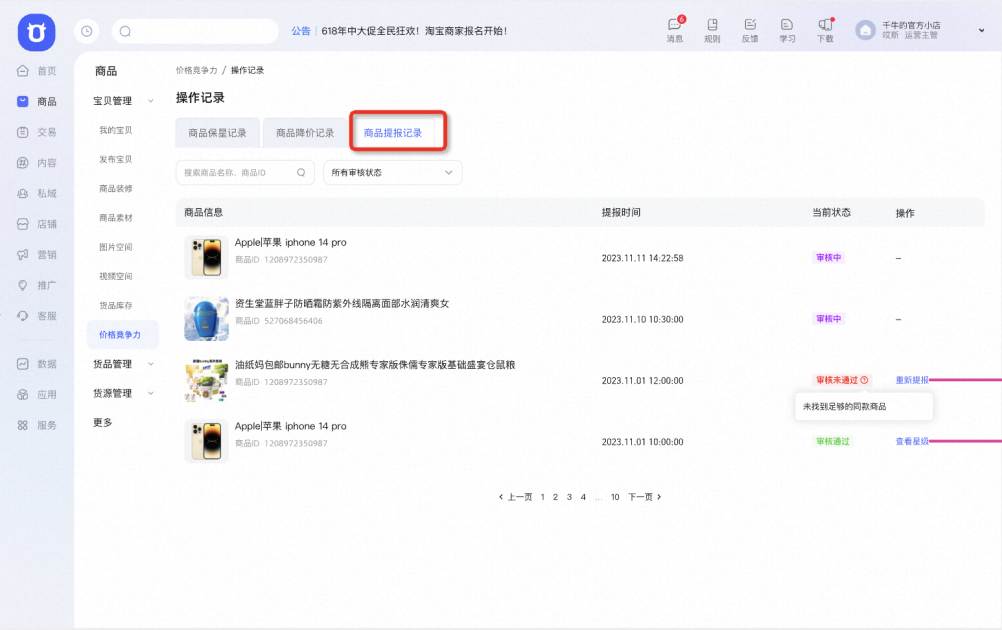Image resolution: width=1002 pixels, height=630 pixels.
Task: Select 价格竞争力 in the submenu
Action: click(122, 335)
